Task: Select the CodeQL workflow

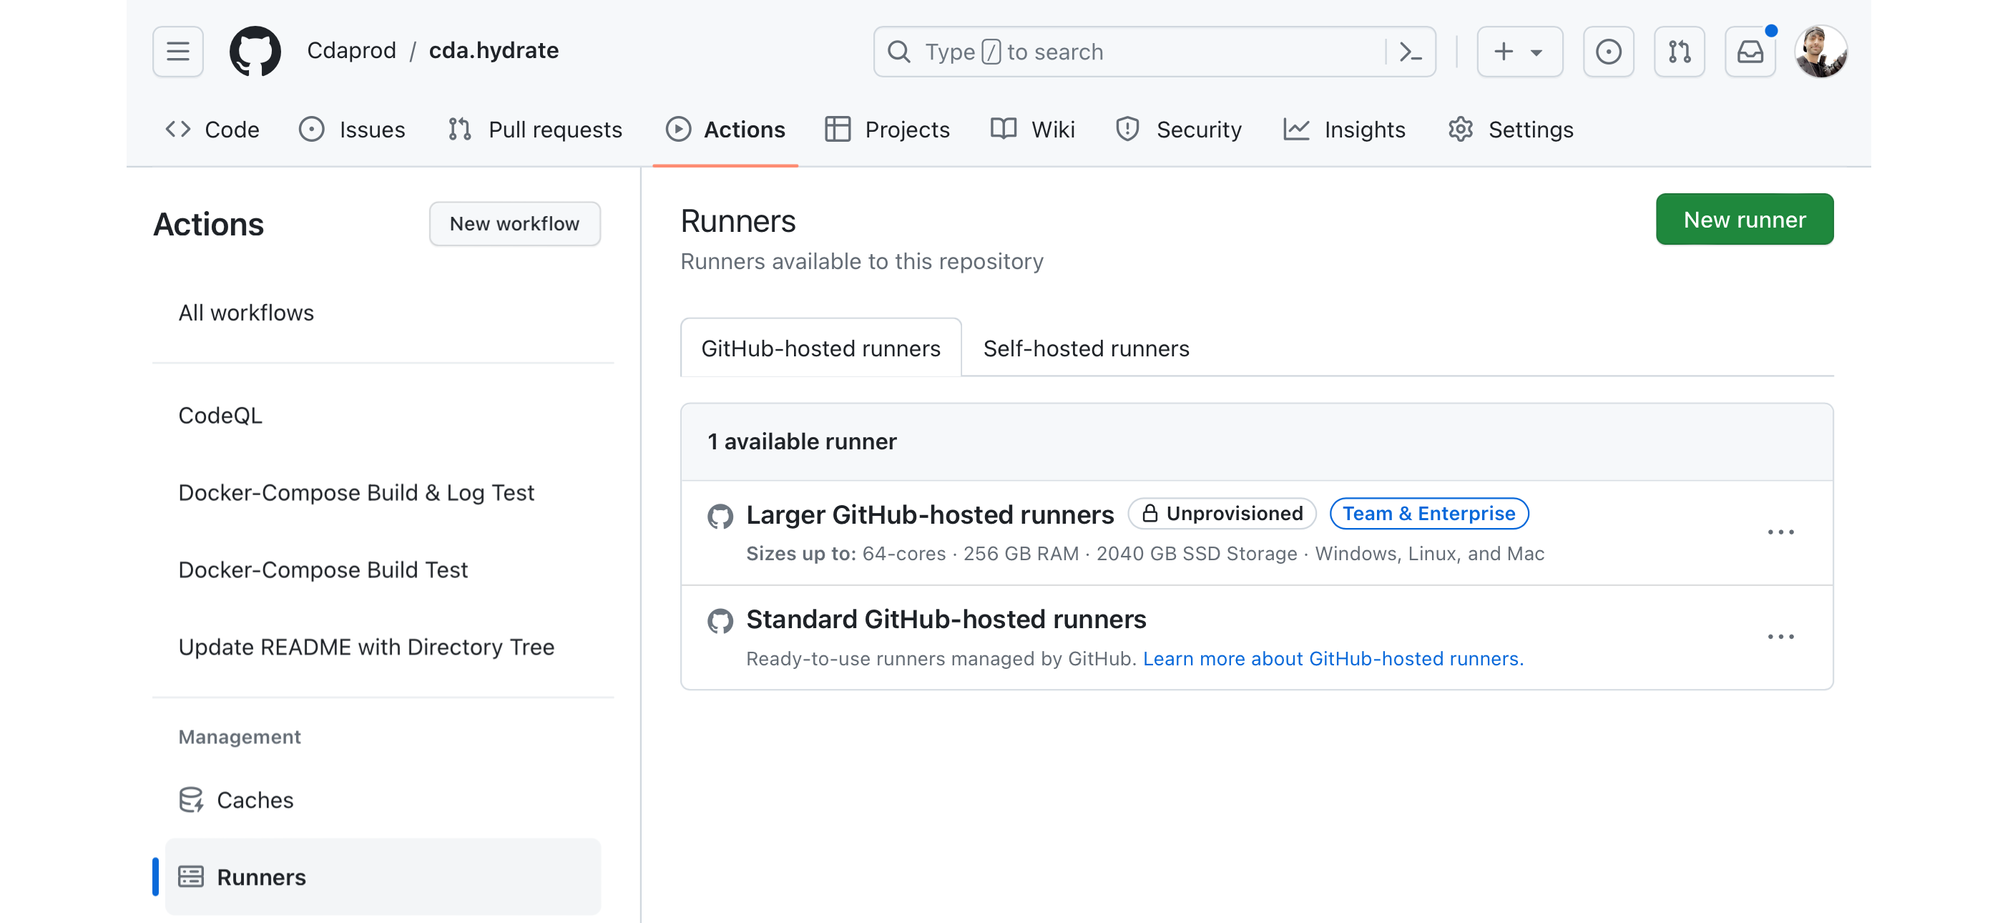Action: [220, 416]
